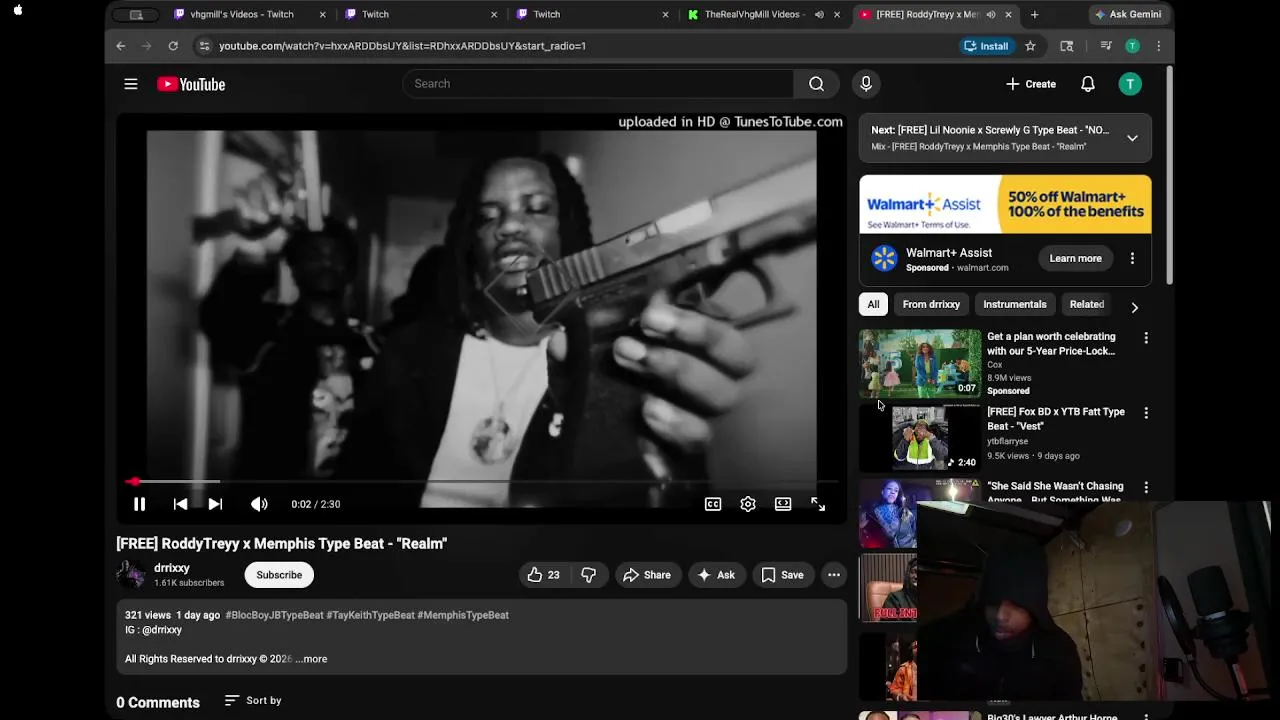Open options for Cox sponsored video
This screenshot has width=1280, height=720.
point(1146,338)
